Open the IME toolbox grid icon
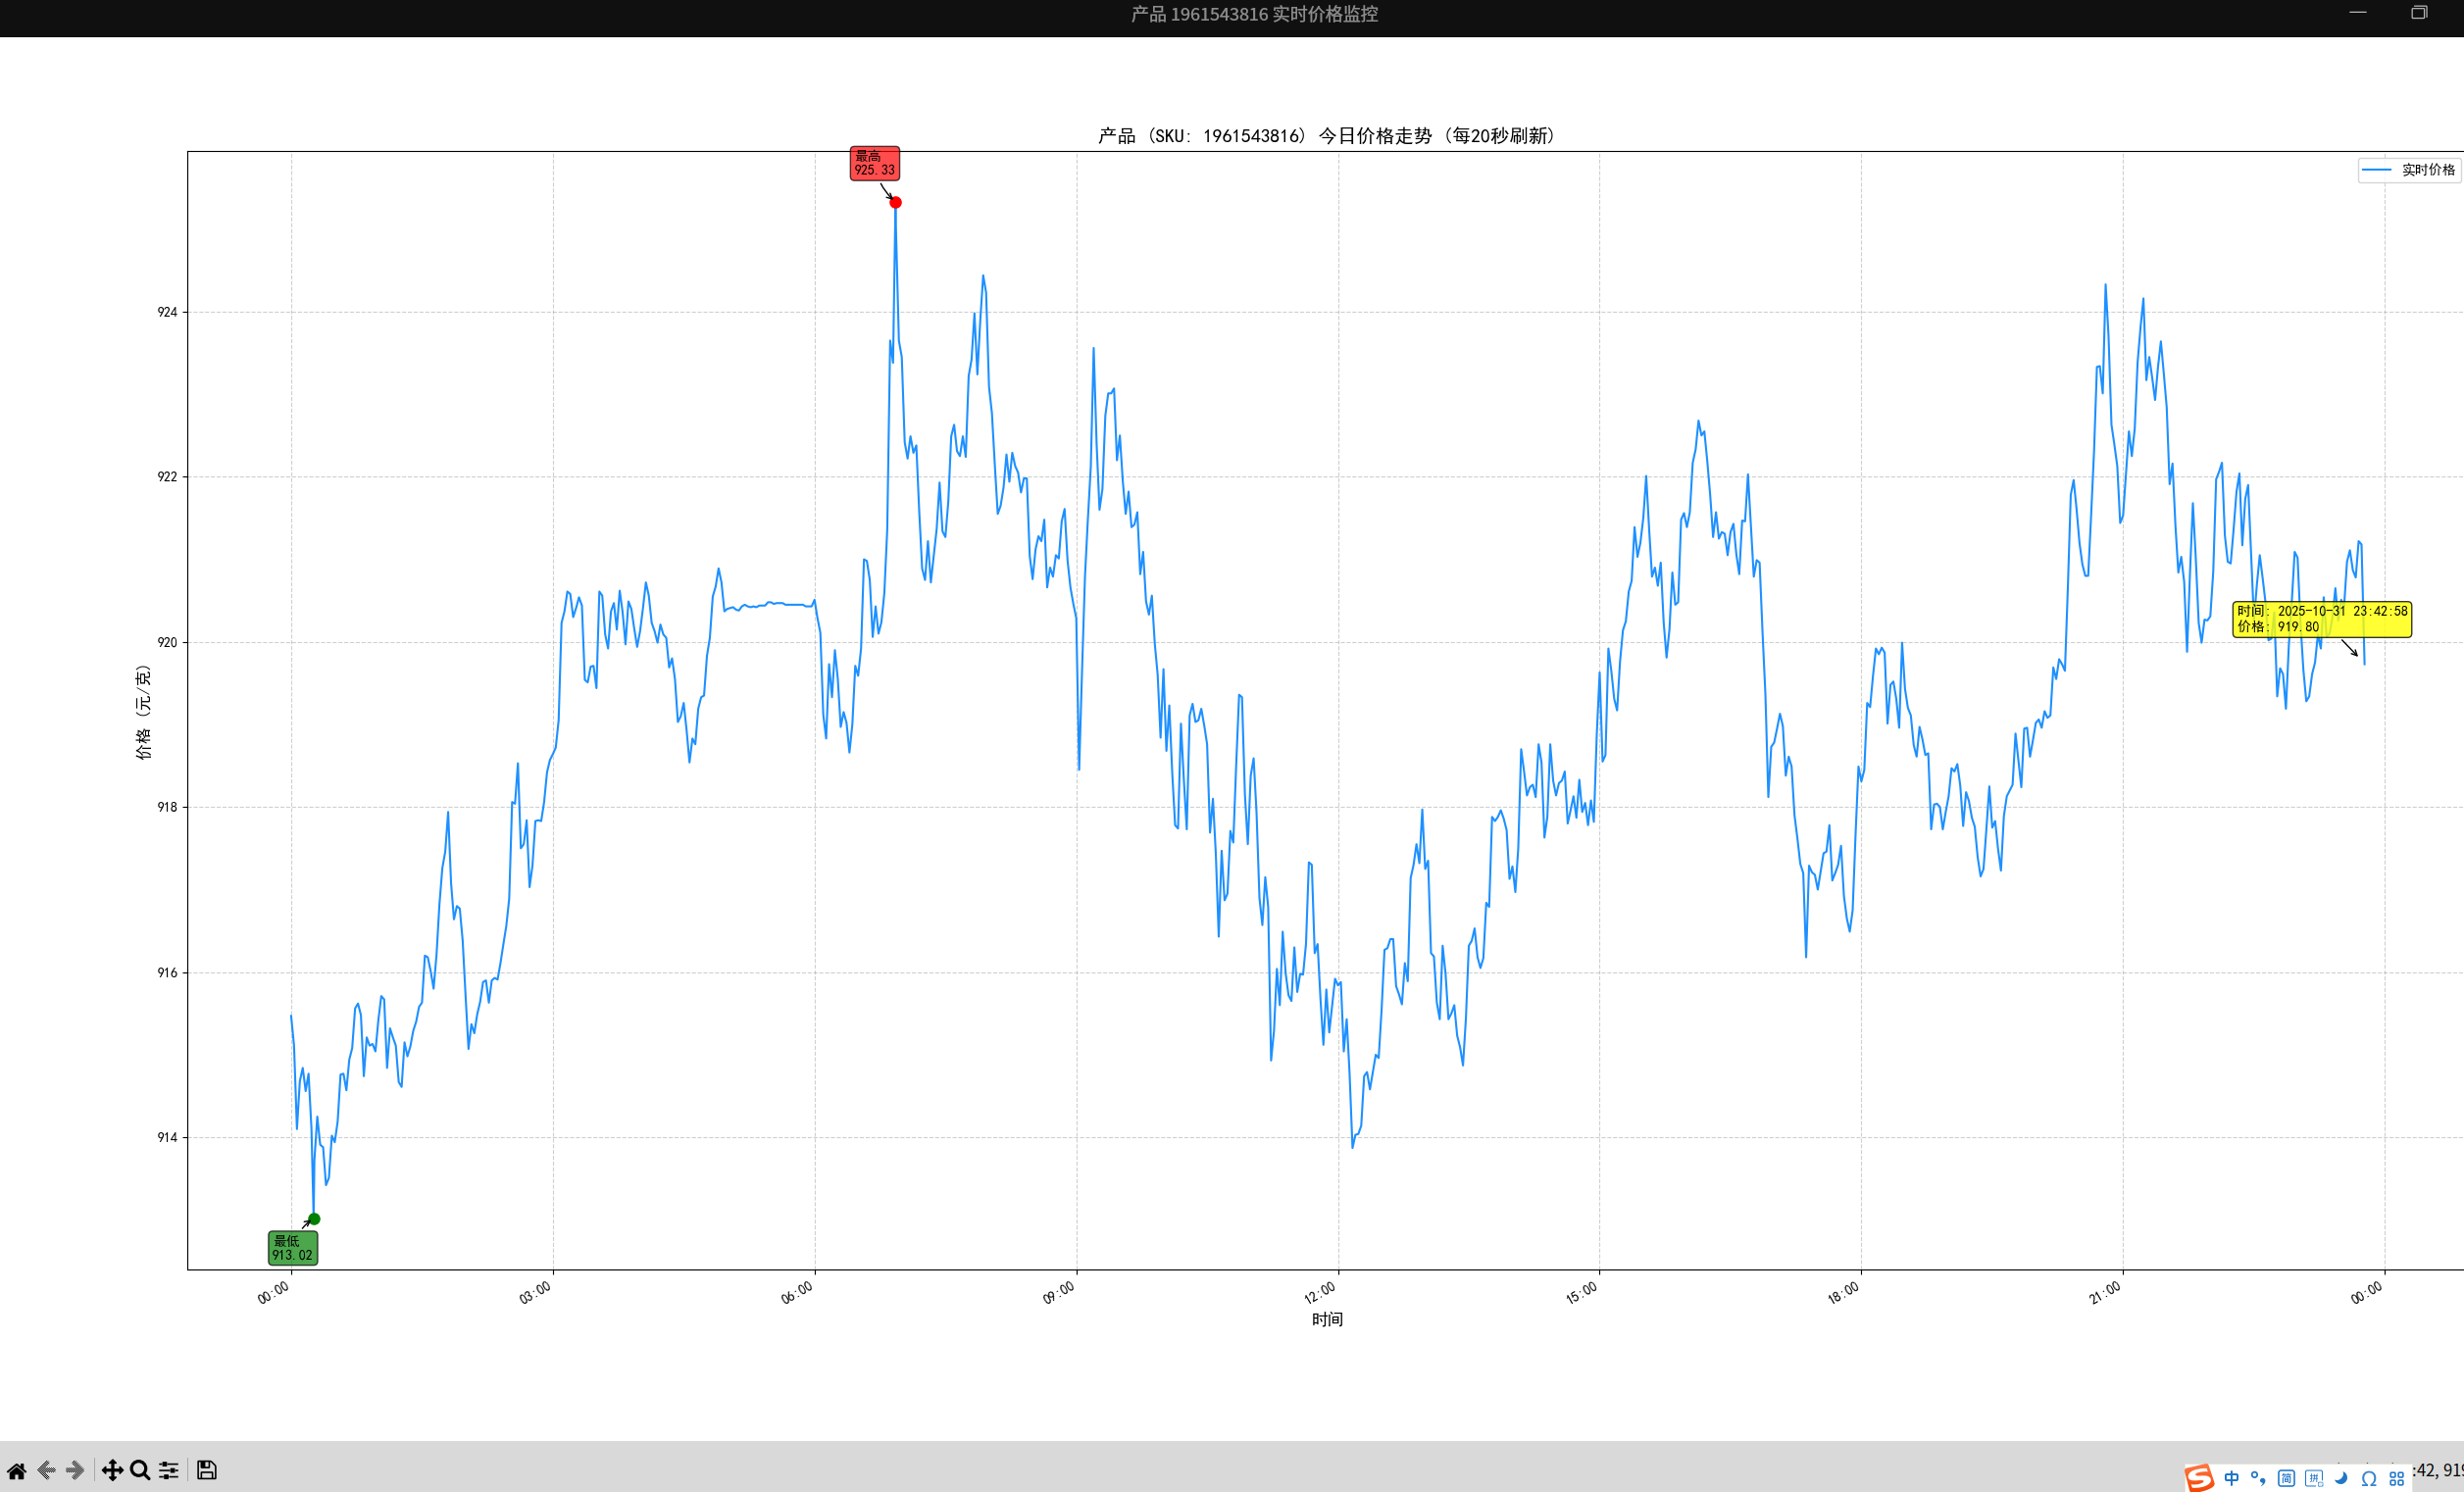 (x=2397, y=1478)
